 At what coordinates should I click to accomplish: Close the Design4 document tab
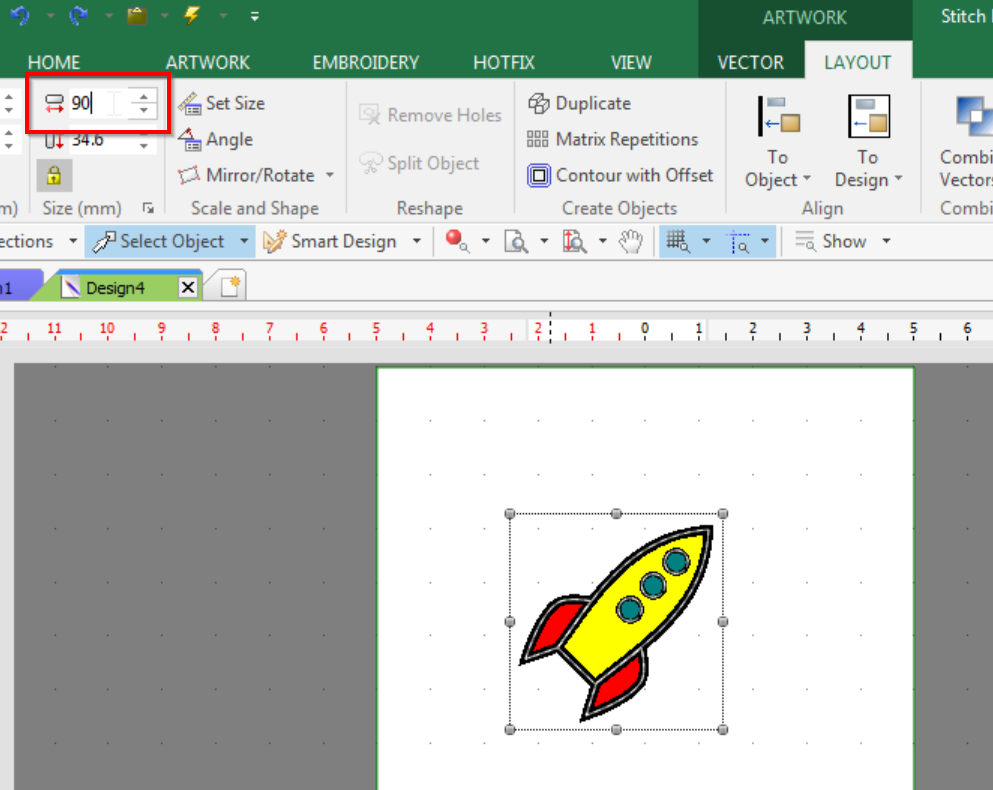[x=187, y=288]
